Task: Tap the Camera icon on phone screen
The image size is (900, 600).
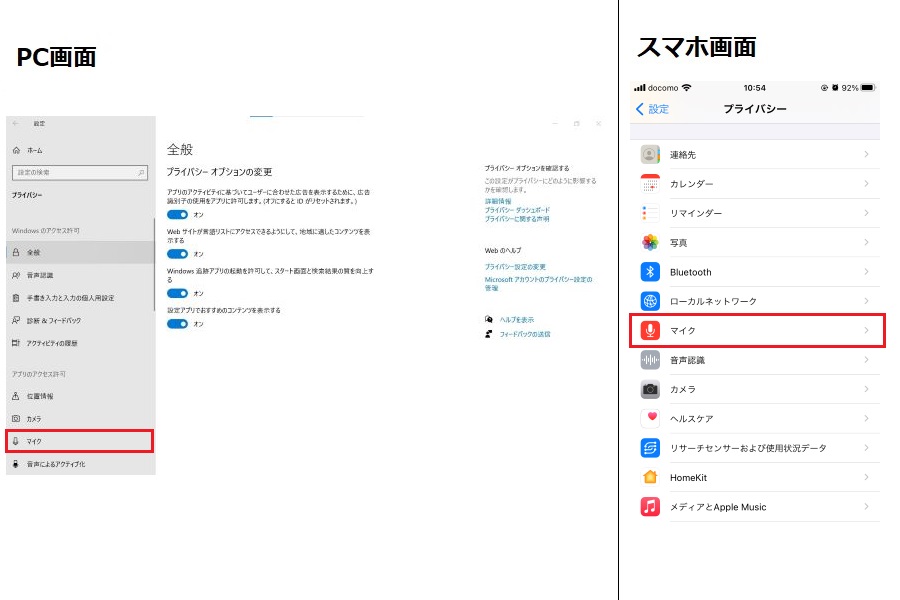Action: coord(651,389)
